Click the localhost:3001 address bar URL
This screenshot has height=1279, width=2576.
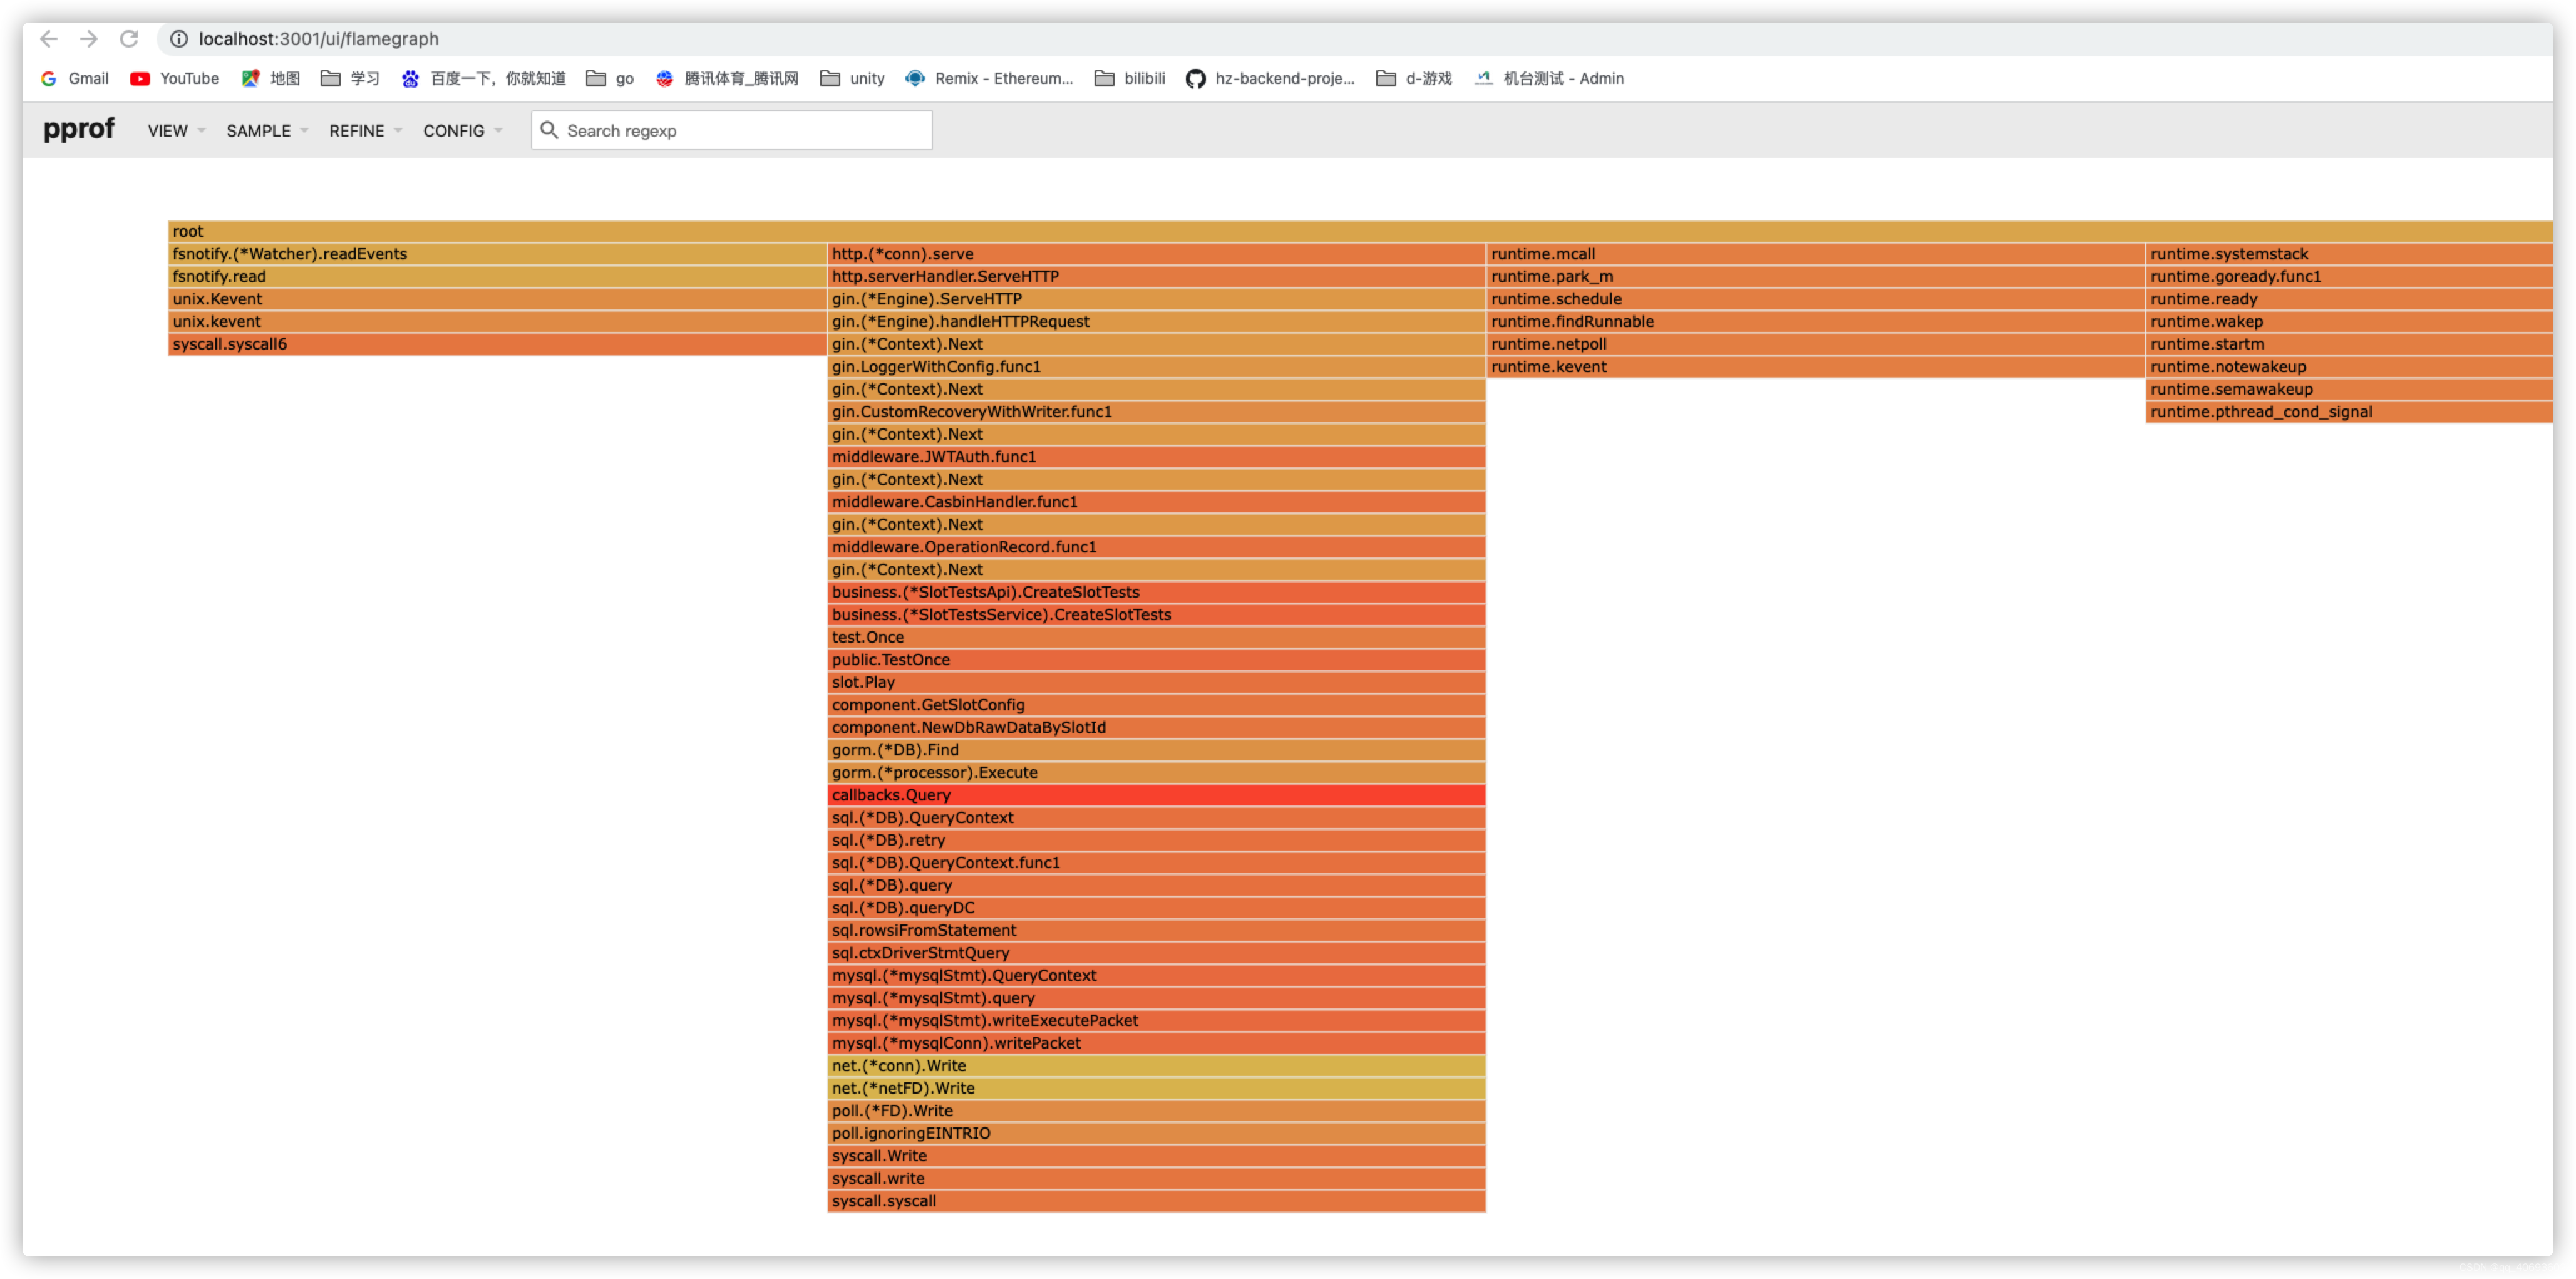pos(318,39)
